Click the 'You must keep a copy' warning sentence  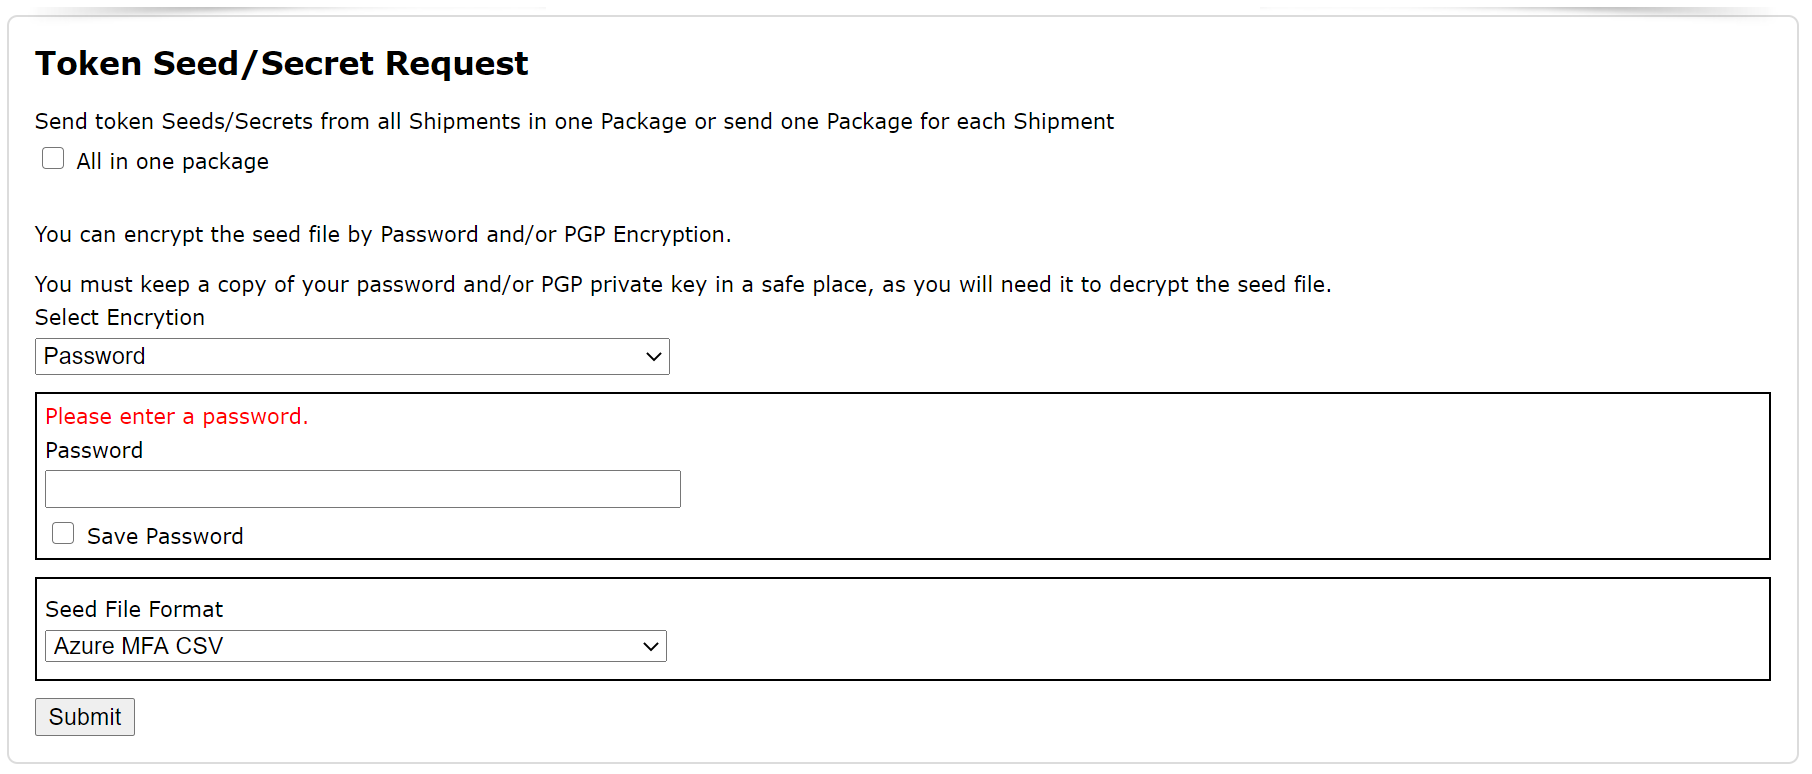pos(683,285)
